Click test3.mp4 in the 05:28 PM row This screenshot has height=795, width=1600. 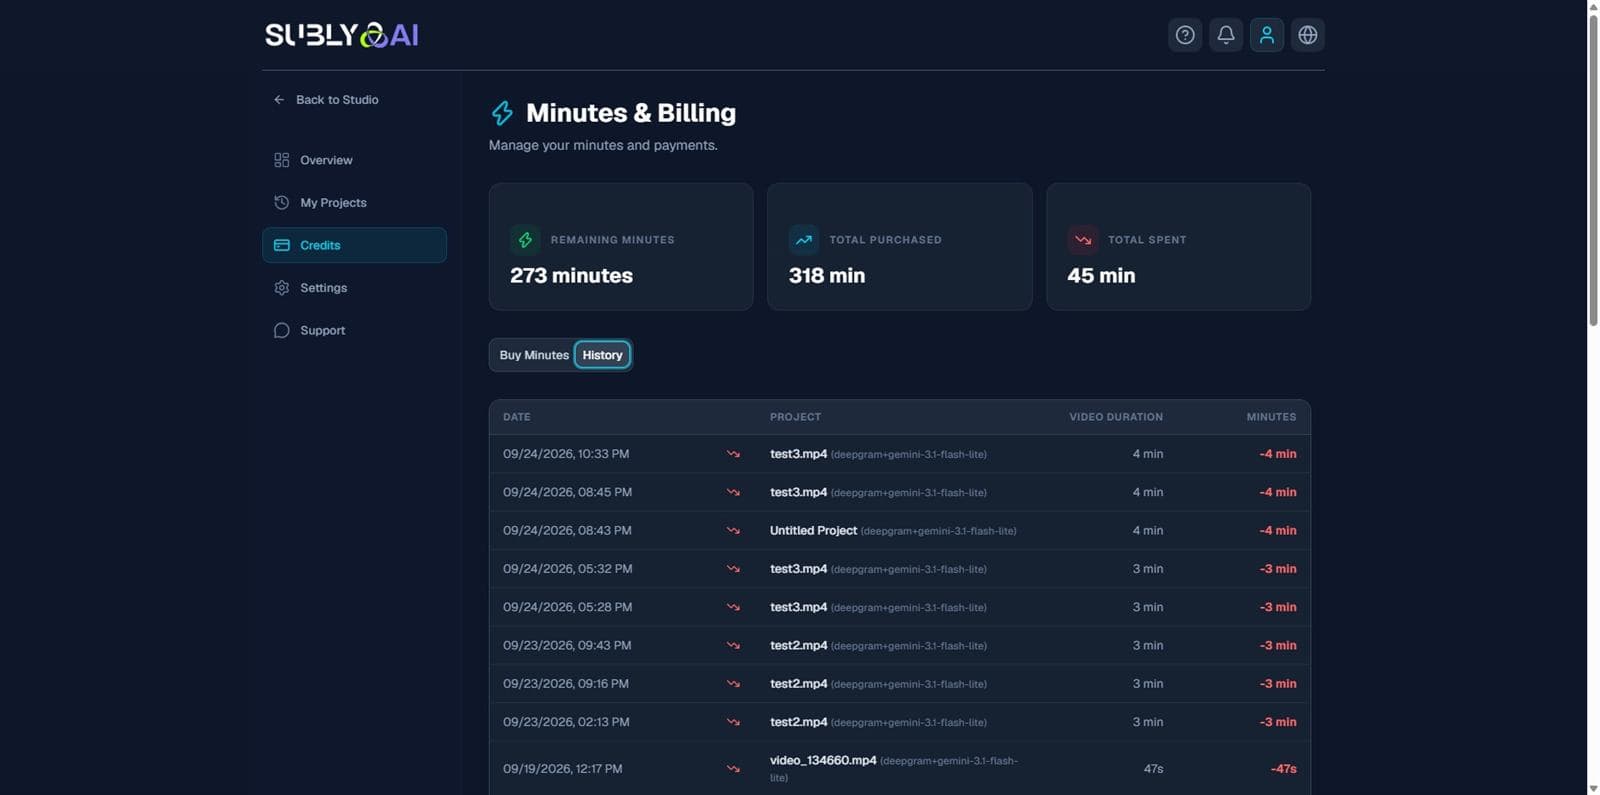pos(798,607)
